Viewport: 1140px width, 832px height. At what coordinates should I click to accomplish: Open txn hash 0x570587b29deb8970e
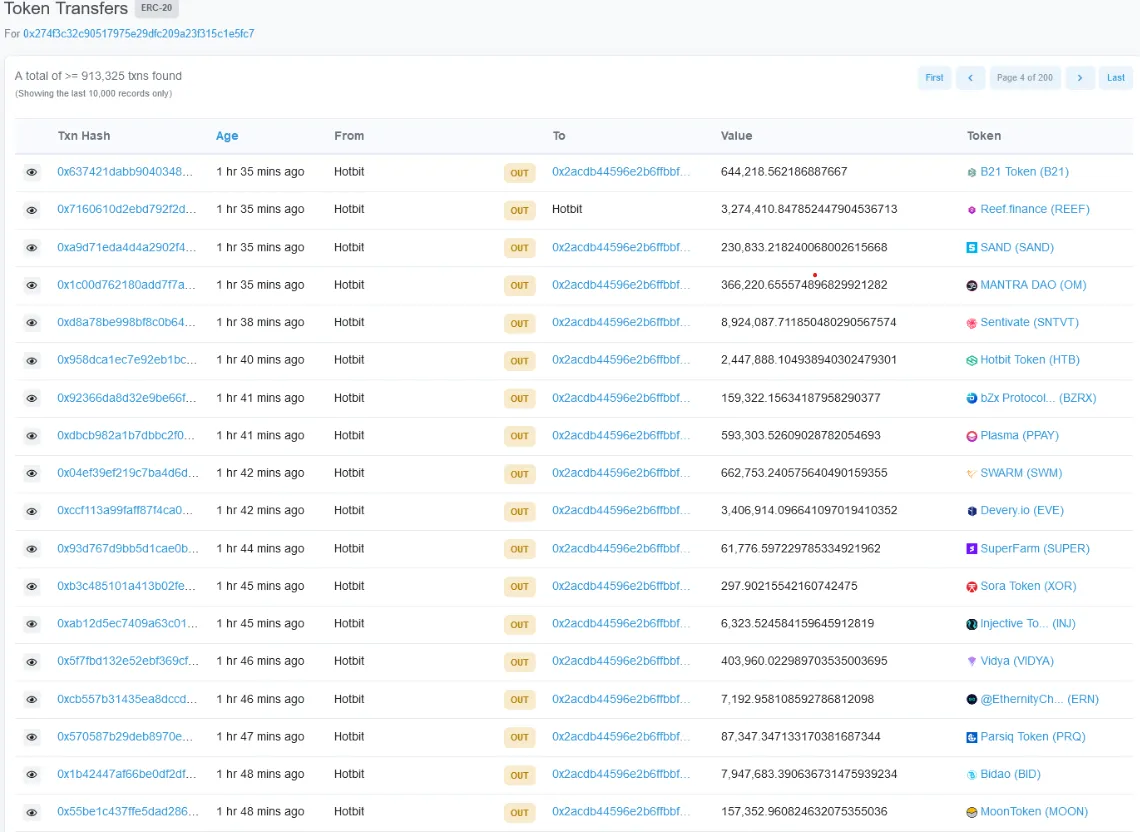pos(125,737)
